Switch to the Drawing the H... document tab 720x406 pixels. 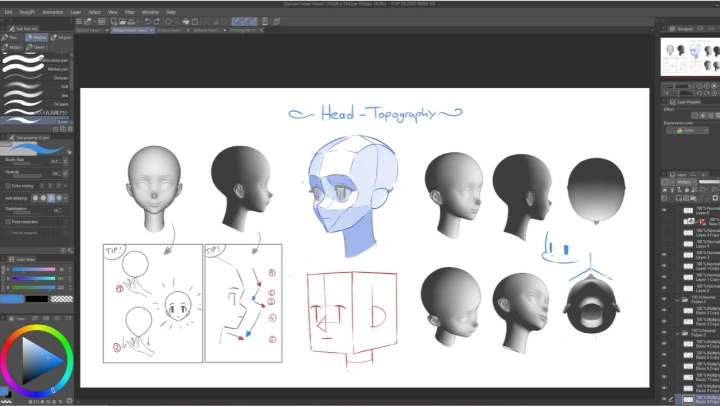coord(243,30)
